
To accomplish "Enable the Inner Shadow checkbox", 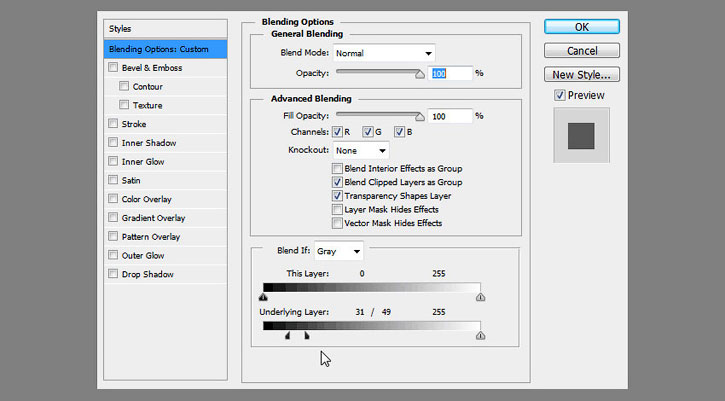I will tap(113, 142).
